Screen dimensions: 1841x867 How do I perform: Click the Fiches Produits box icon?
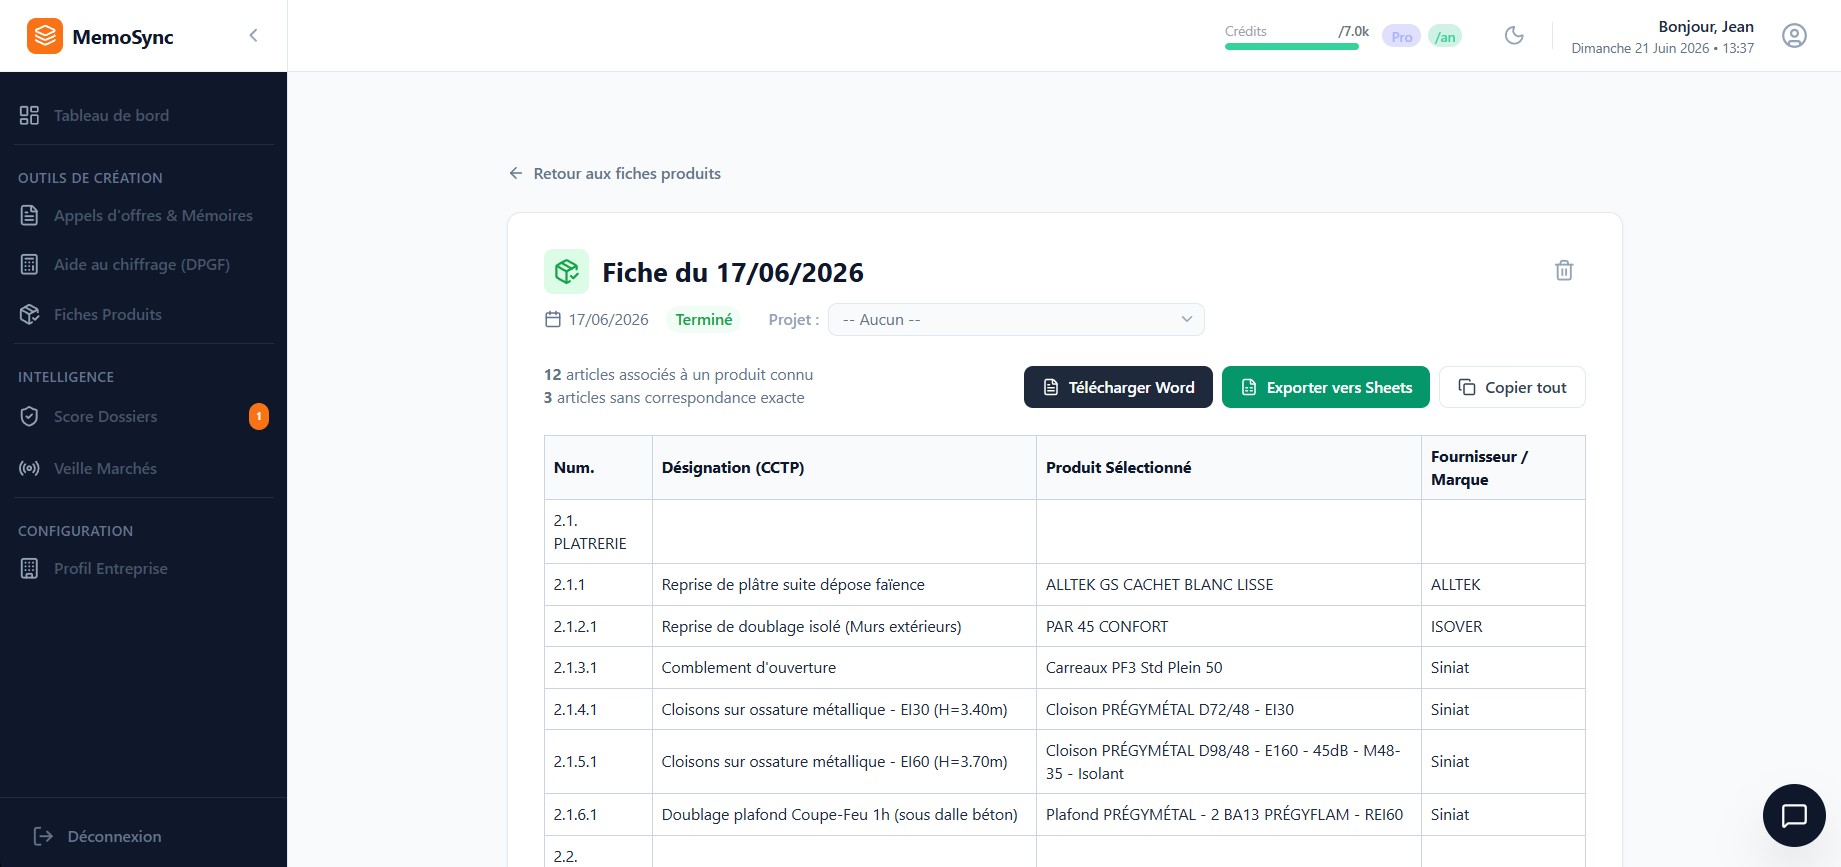click(x=29, y=314)
